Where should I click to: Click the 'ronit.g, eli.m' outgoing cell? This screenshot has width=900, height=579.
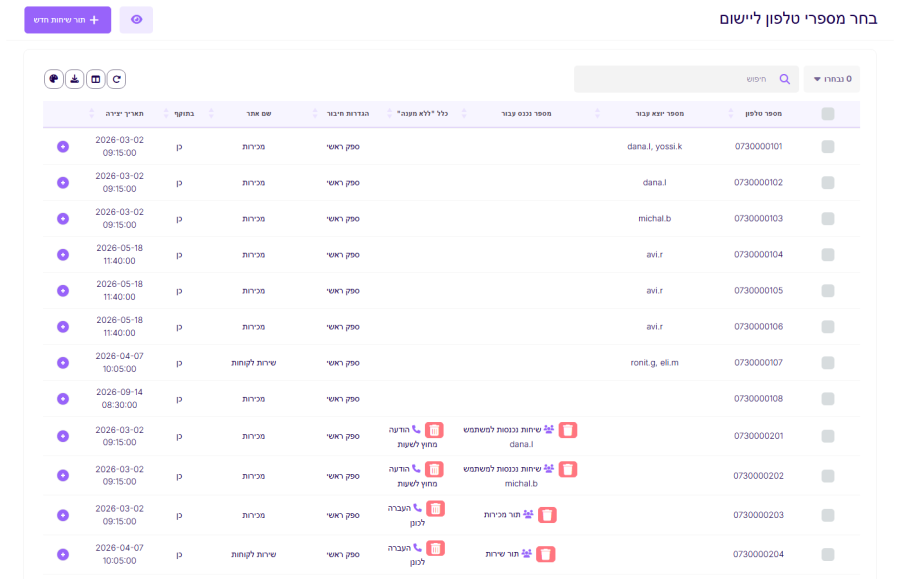pyautogui.click(x=654, y=363)
